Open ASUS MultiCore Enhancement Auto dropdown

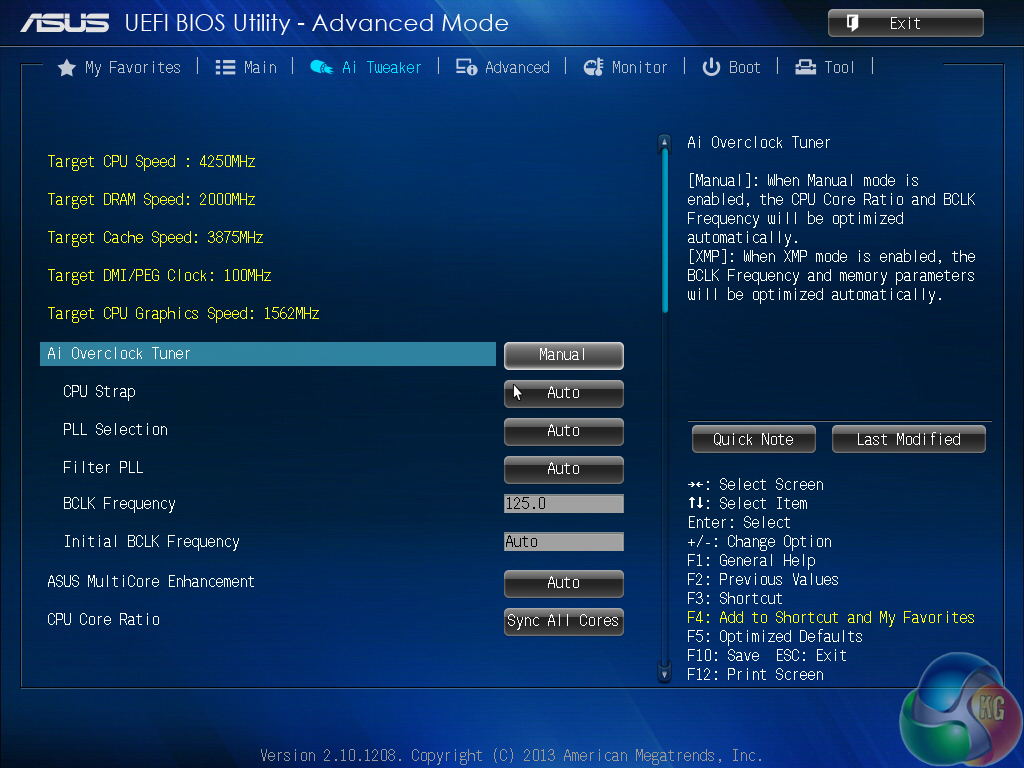[564, 583]
